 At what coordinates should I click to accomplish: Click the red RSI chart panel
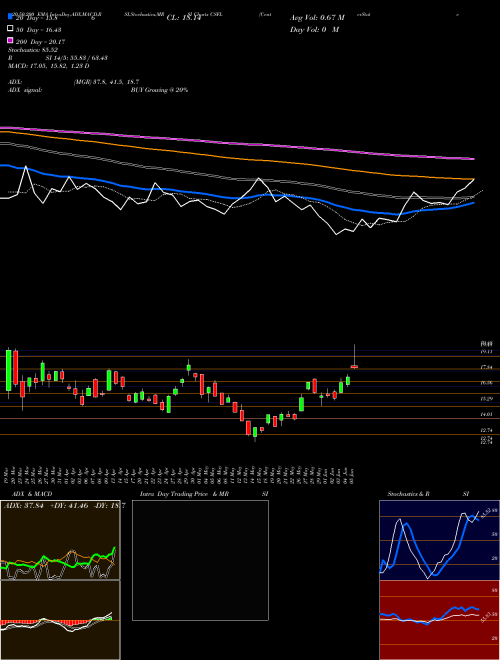click(x=439, y=620)
